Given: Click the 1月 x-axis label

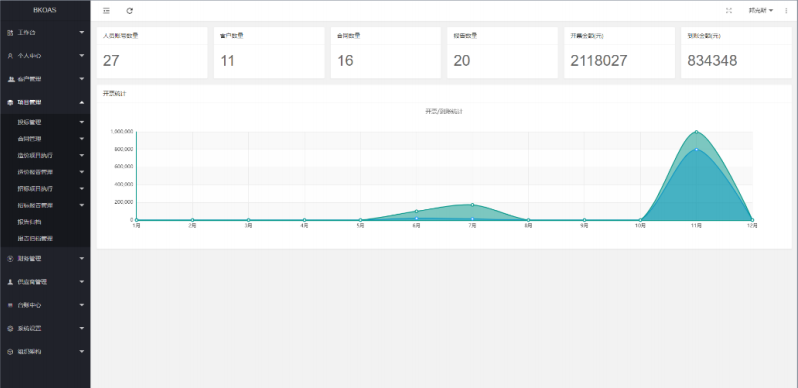Looking at the screenshot, I should [136, 226].
